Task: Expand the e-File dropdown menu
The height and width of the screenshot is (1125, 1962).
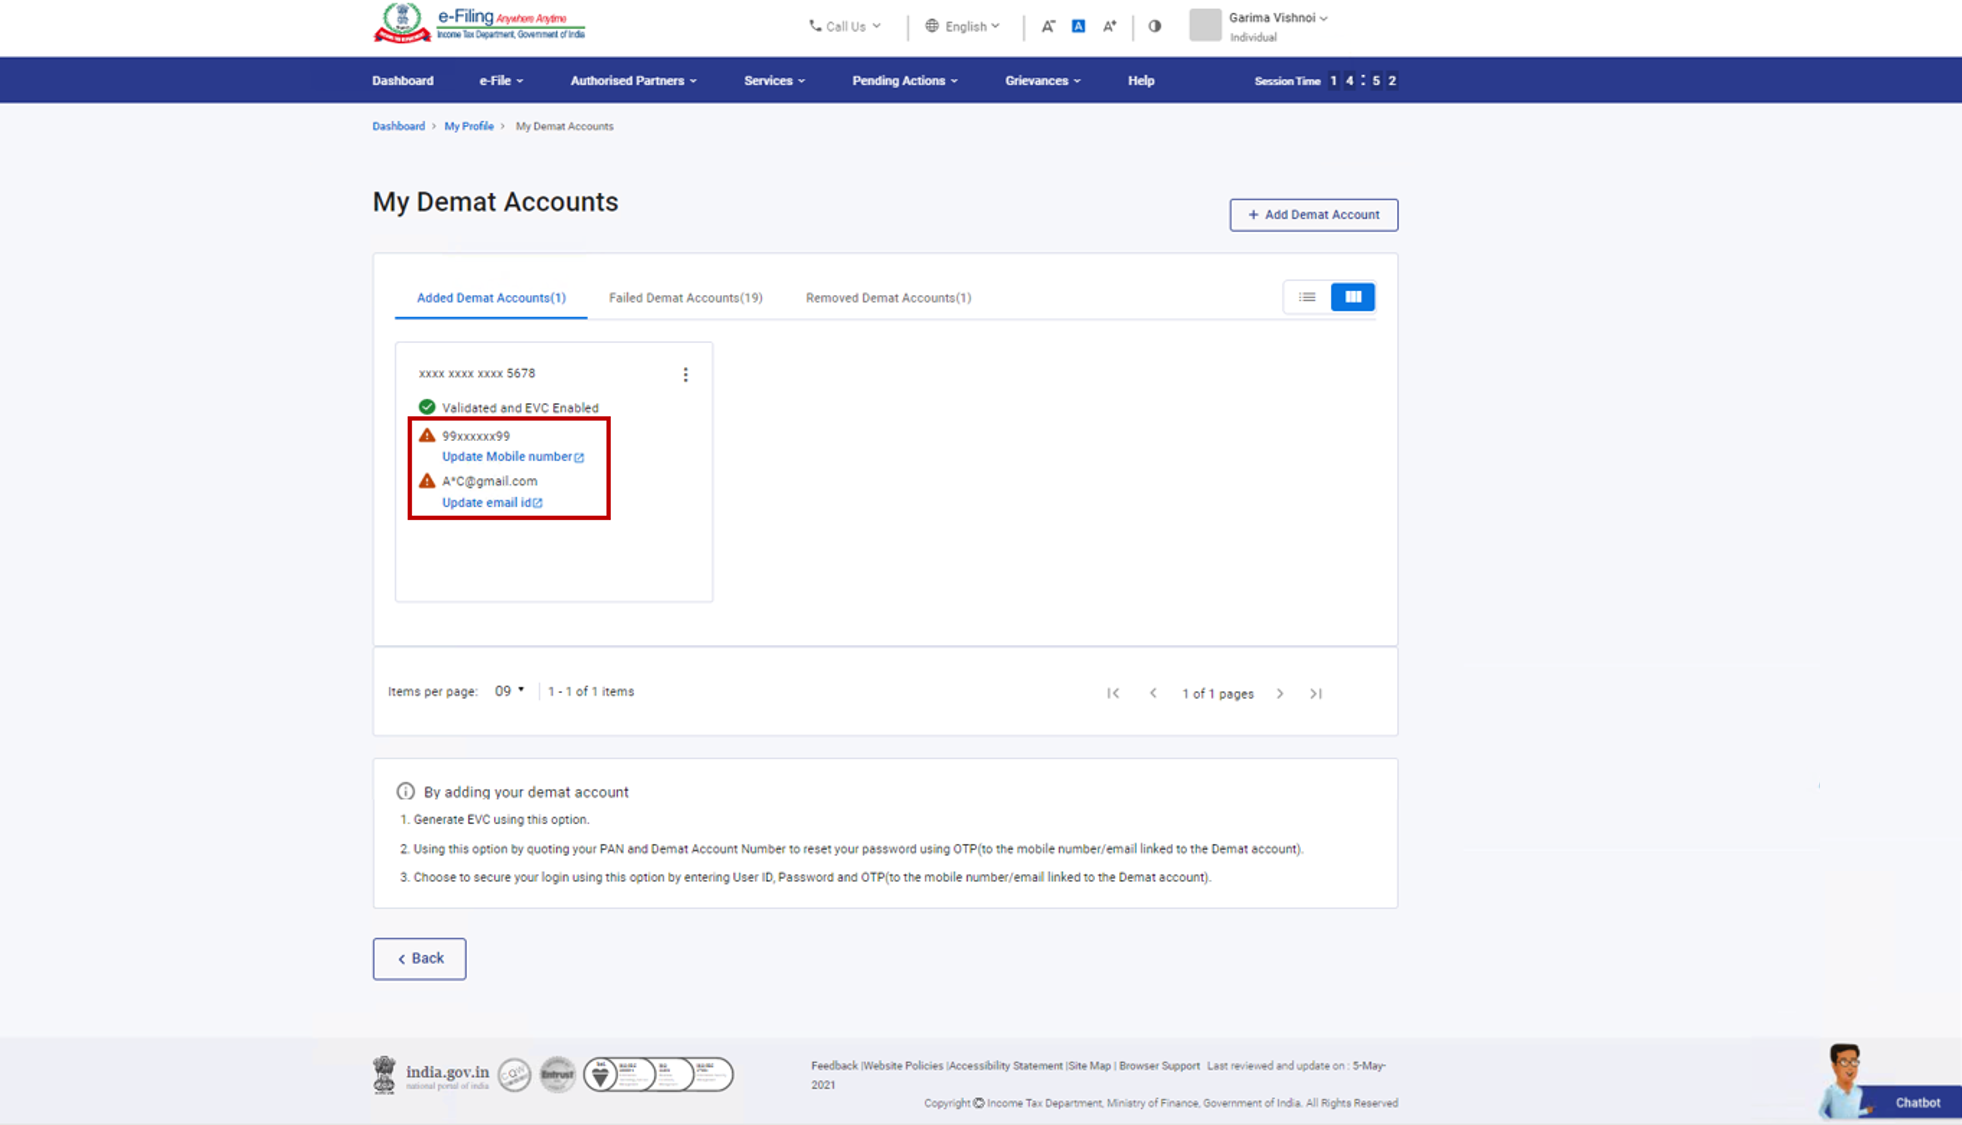Action: [x=500, y=79]
